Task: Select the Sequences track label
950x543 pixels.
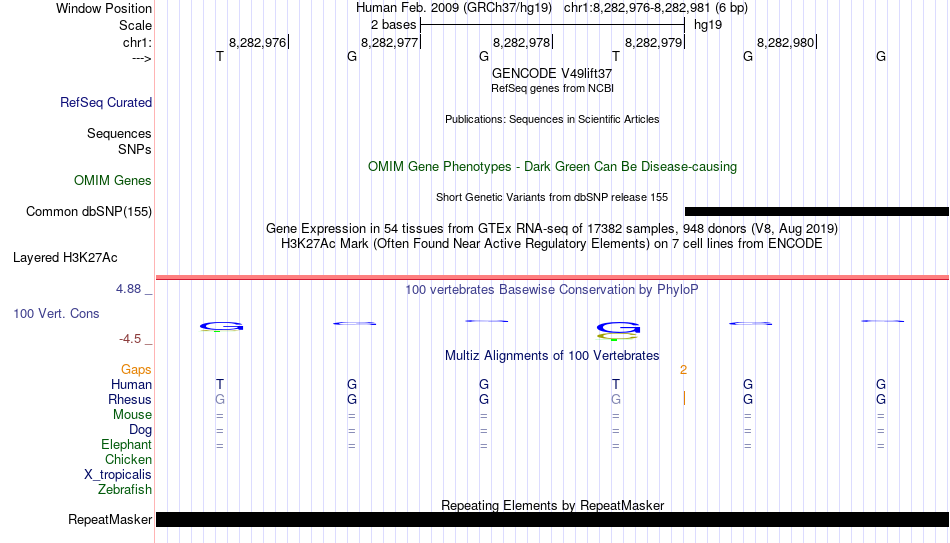Action: [119, 133]
